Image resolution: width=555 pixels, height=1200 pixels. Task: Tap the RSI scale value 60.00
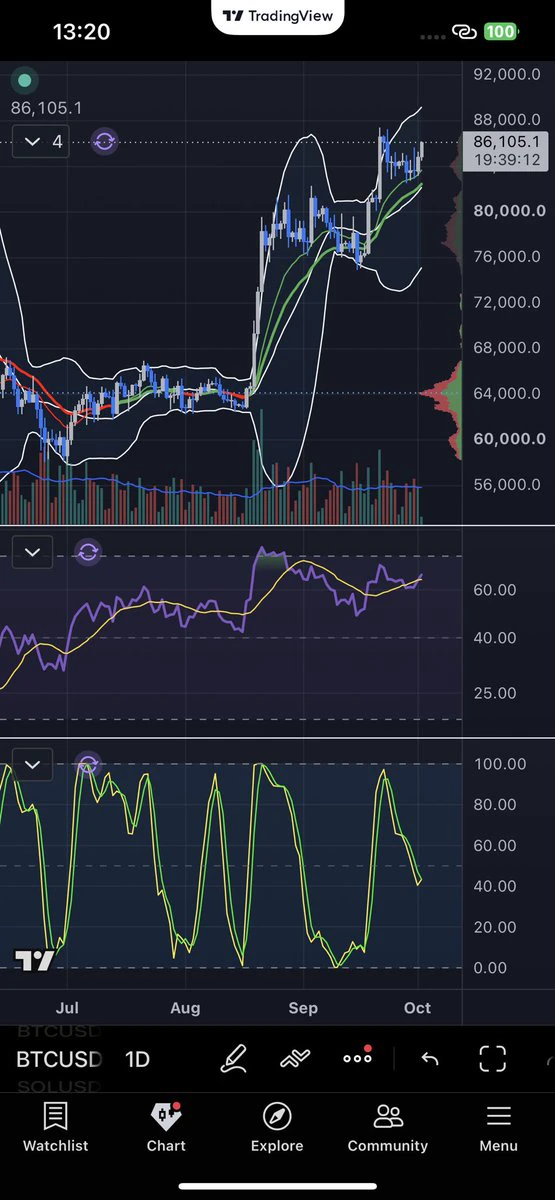point(495,590)
